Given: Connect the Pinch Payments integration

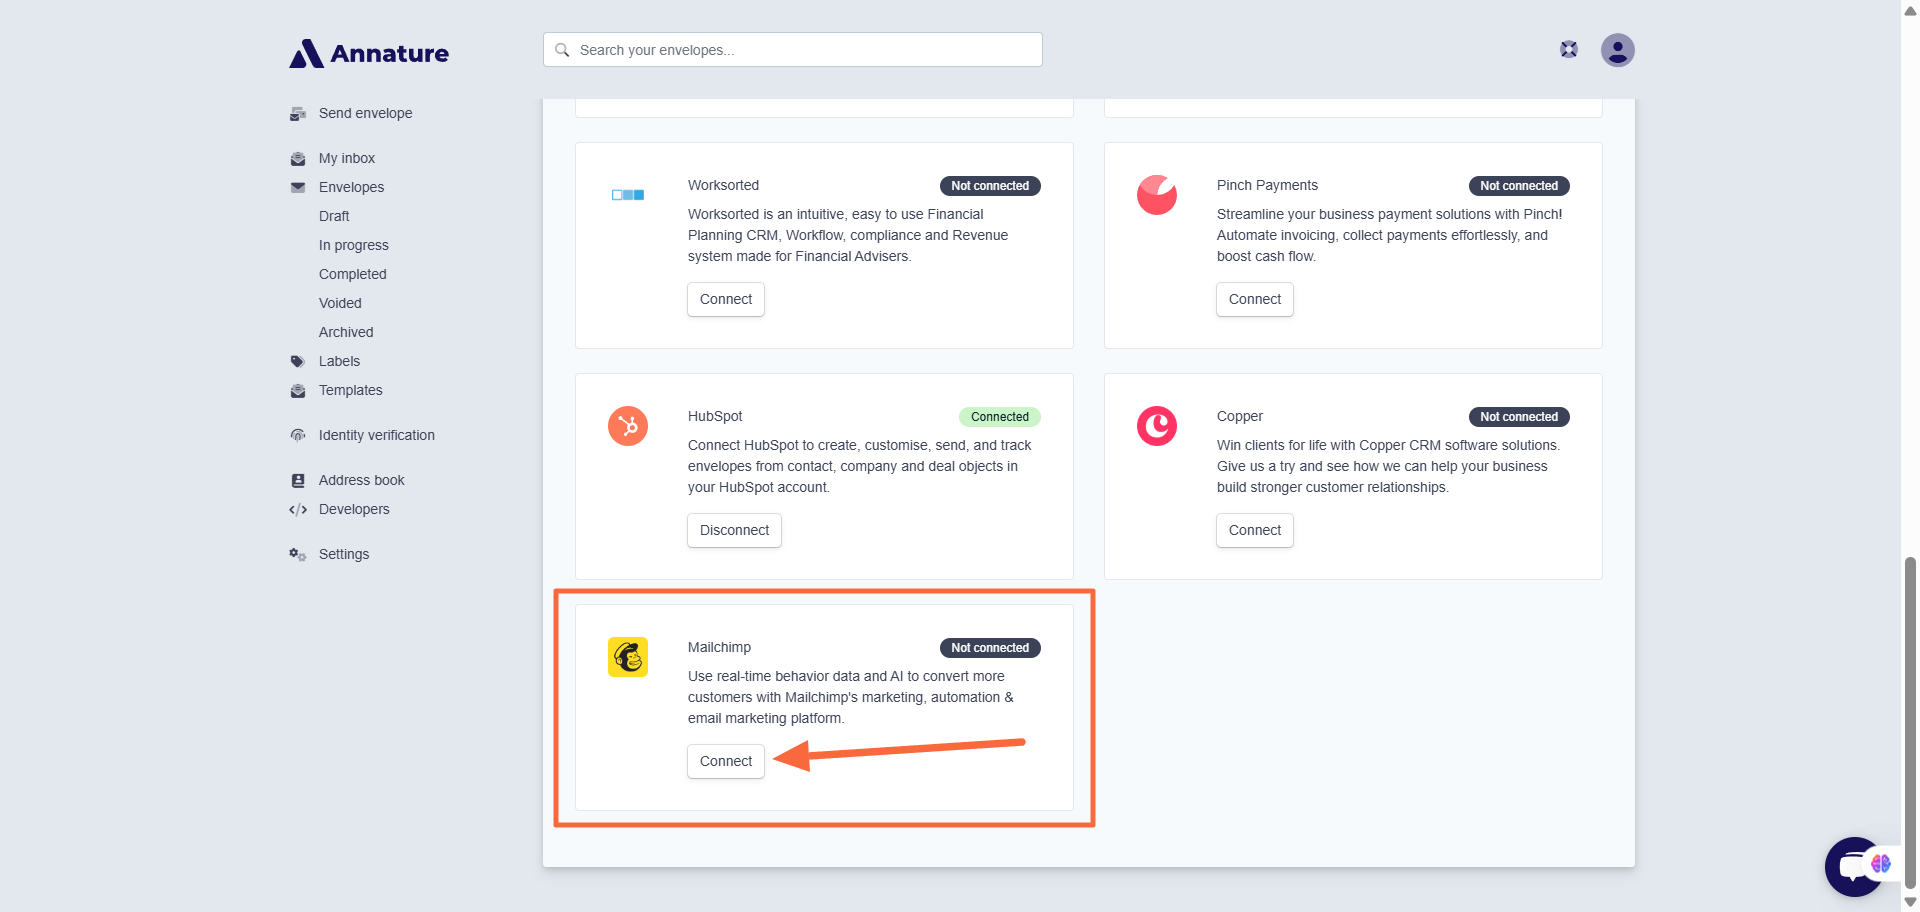Looking at the screenshot, I should pyautogui.click(x=1255, y=299).
